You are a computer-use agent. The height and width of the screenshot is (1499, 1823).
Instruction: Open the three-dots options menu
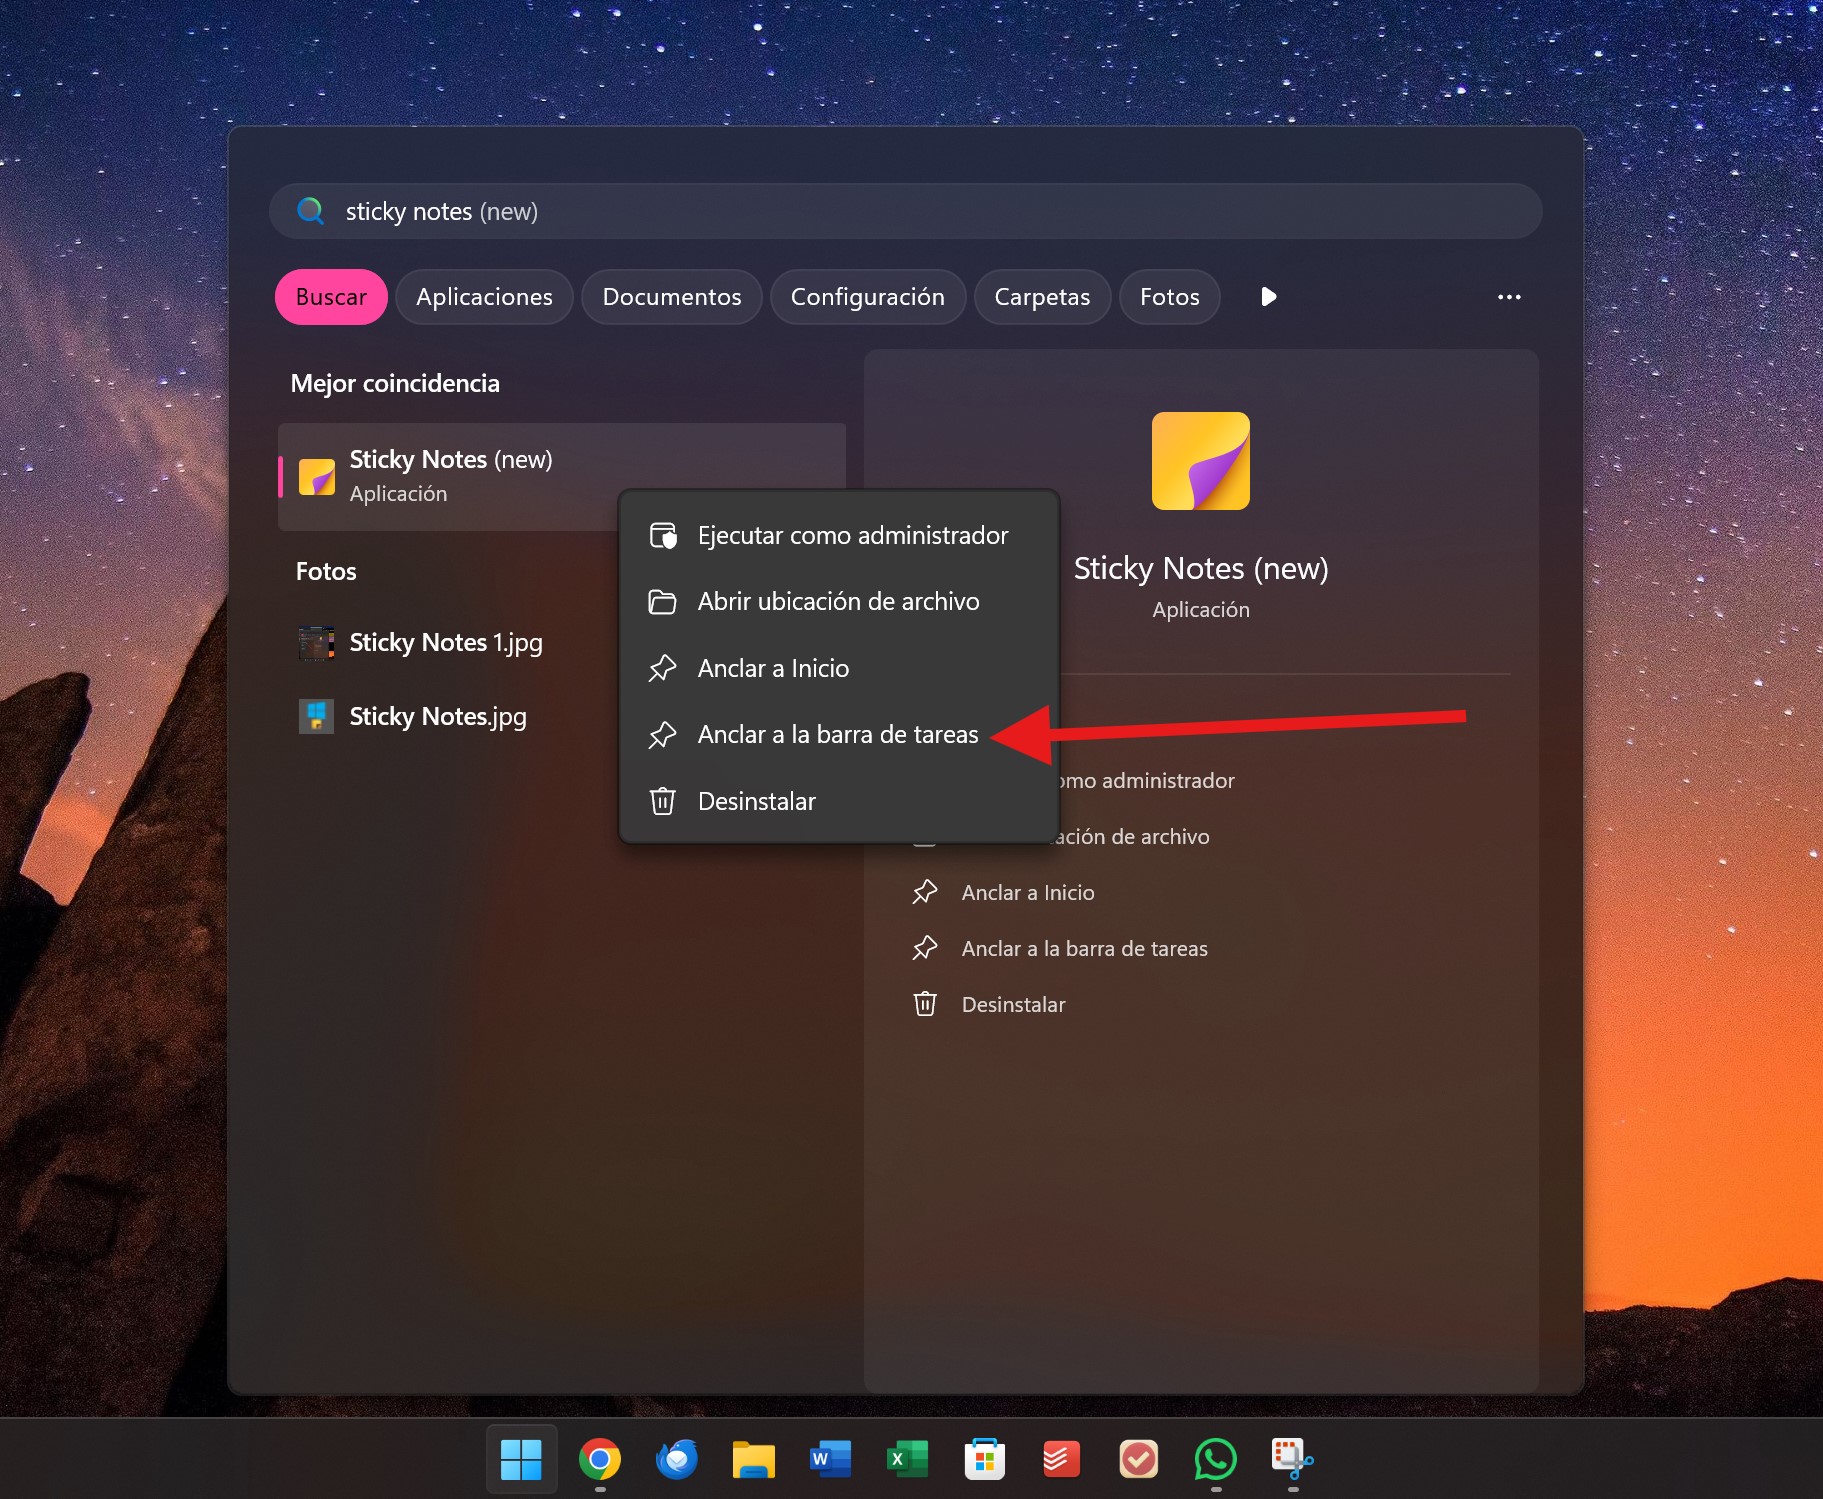(x=1509, y=297)
